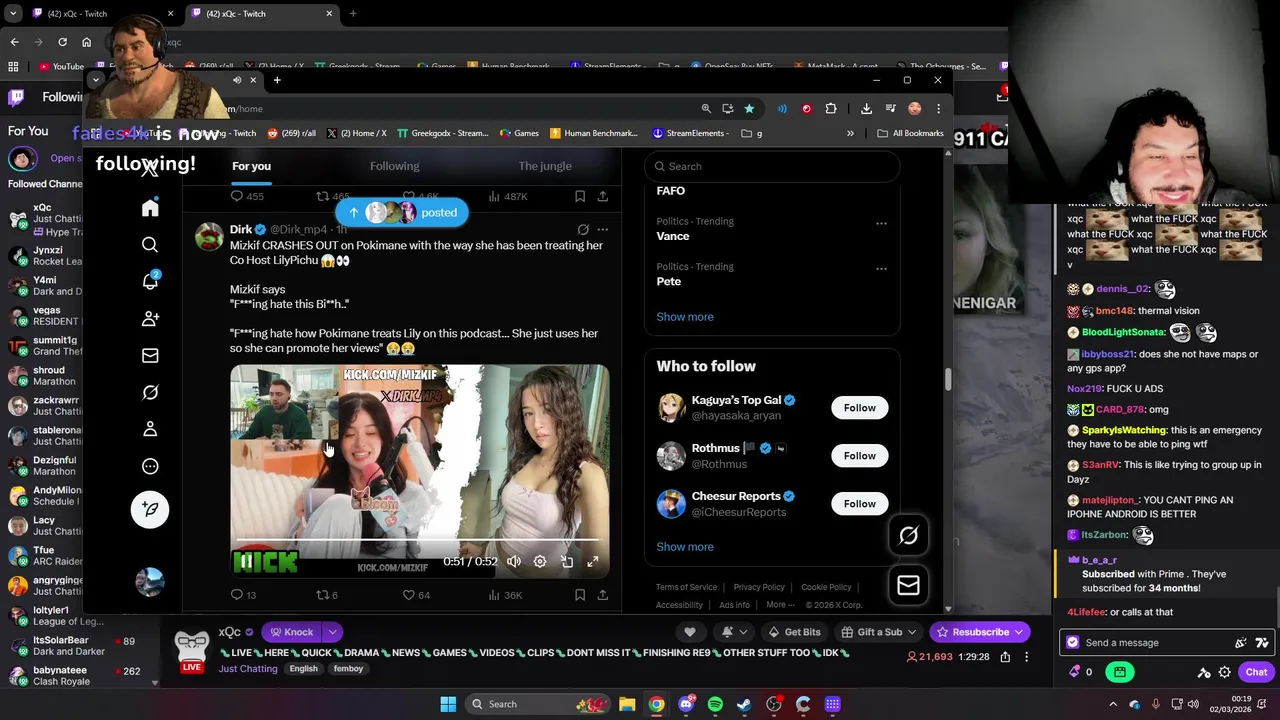Open Just Chatting category link

click(248, 669)
